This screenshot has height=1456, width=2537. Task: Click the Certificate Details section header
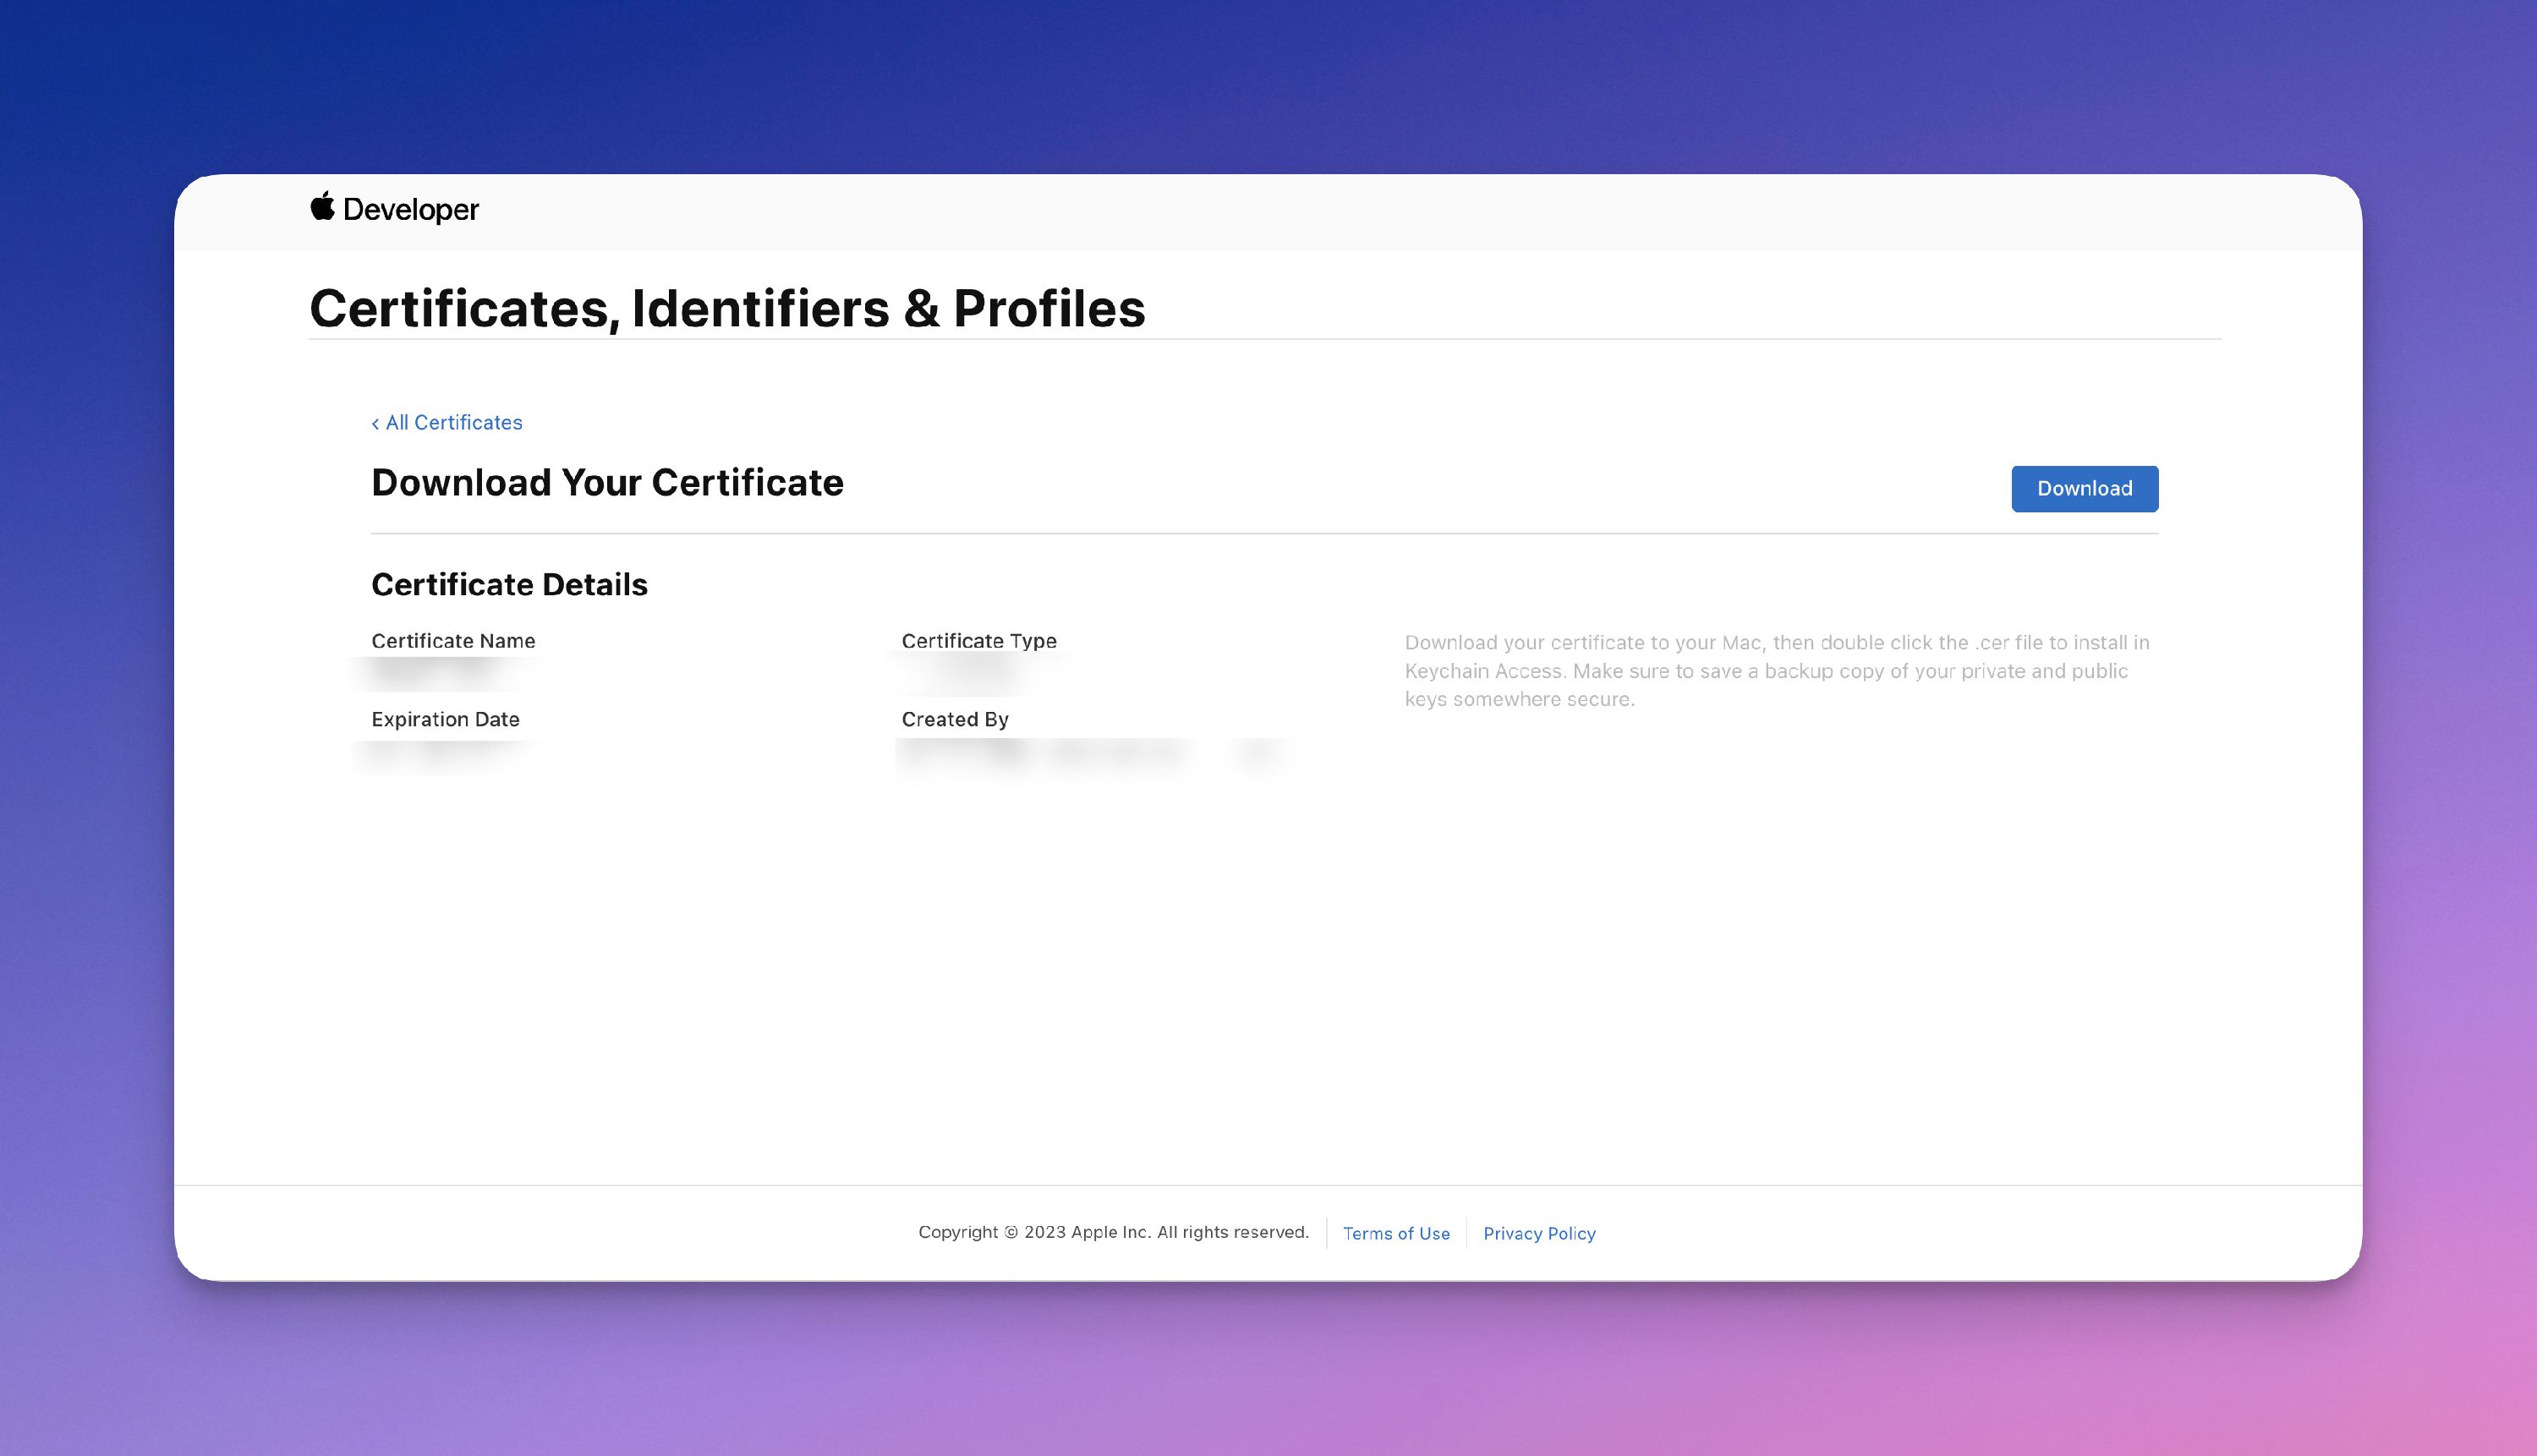(510, 584)
